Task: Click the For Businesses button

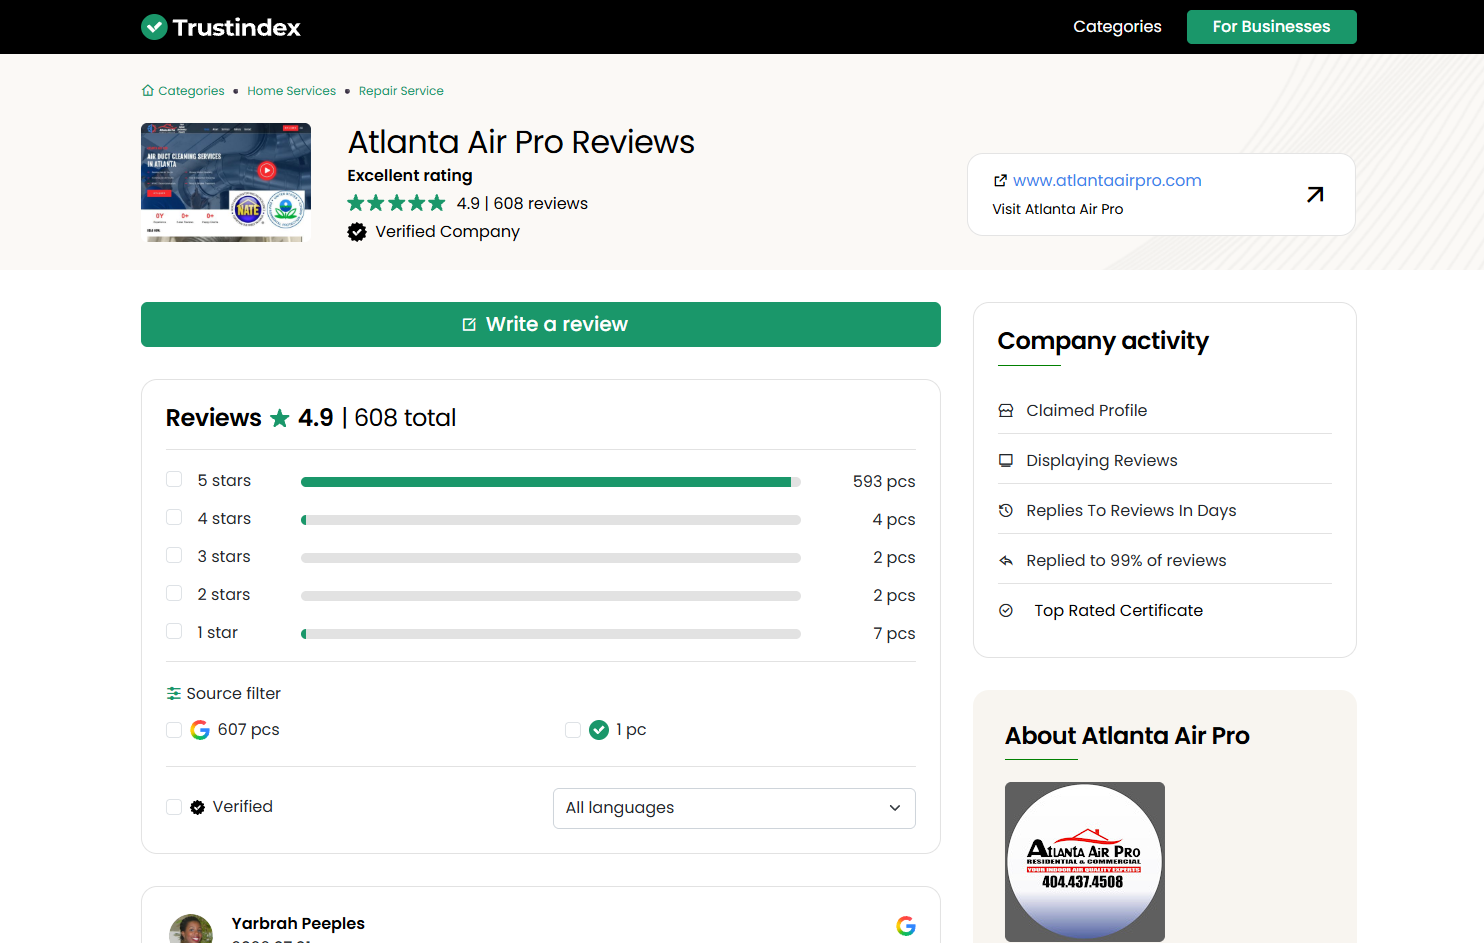Action: (x=1272, y=27)
